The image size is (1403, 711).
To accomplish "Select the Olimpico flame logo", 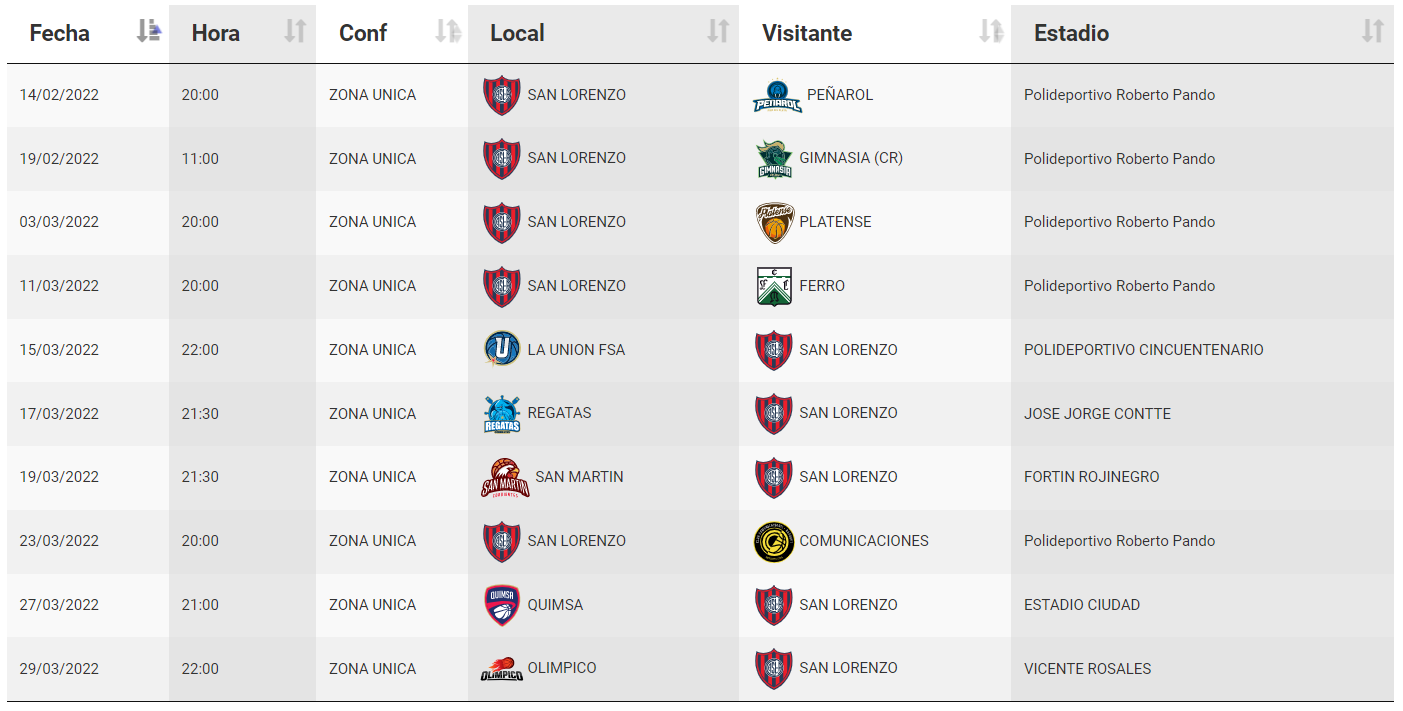I will 502,669.
